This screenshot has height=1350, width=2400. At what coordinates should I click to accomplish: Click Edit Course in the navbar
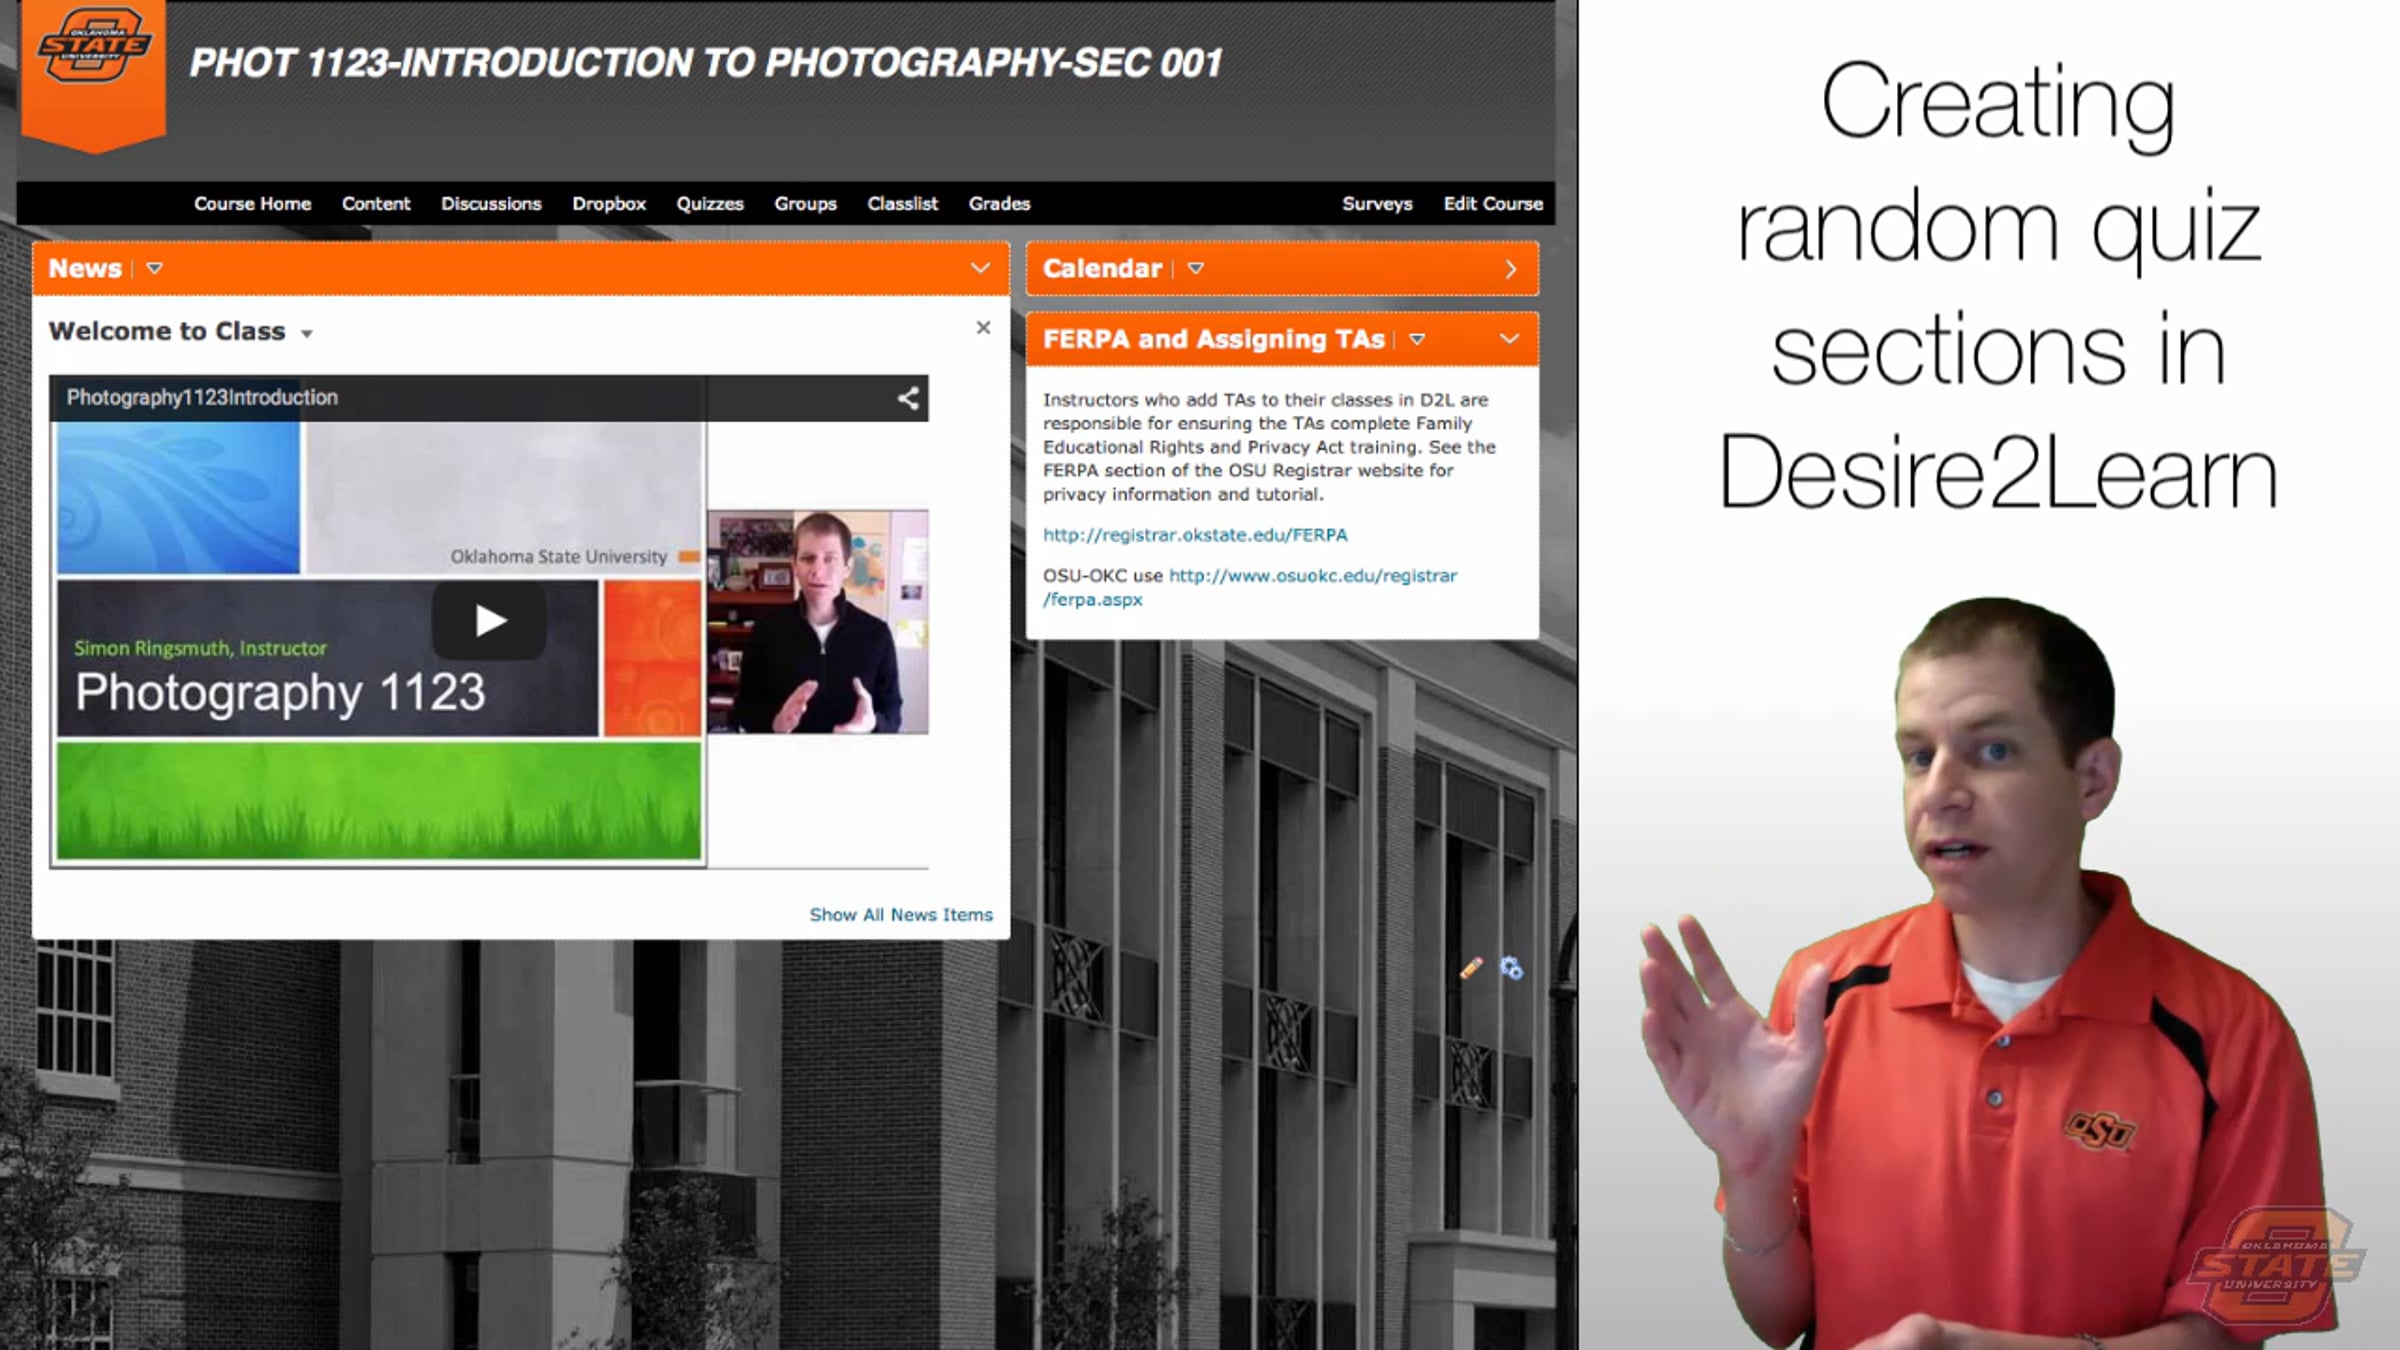click(1493, 204)
